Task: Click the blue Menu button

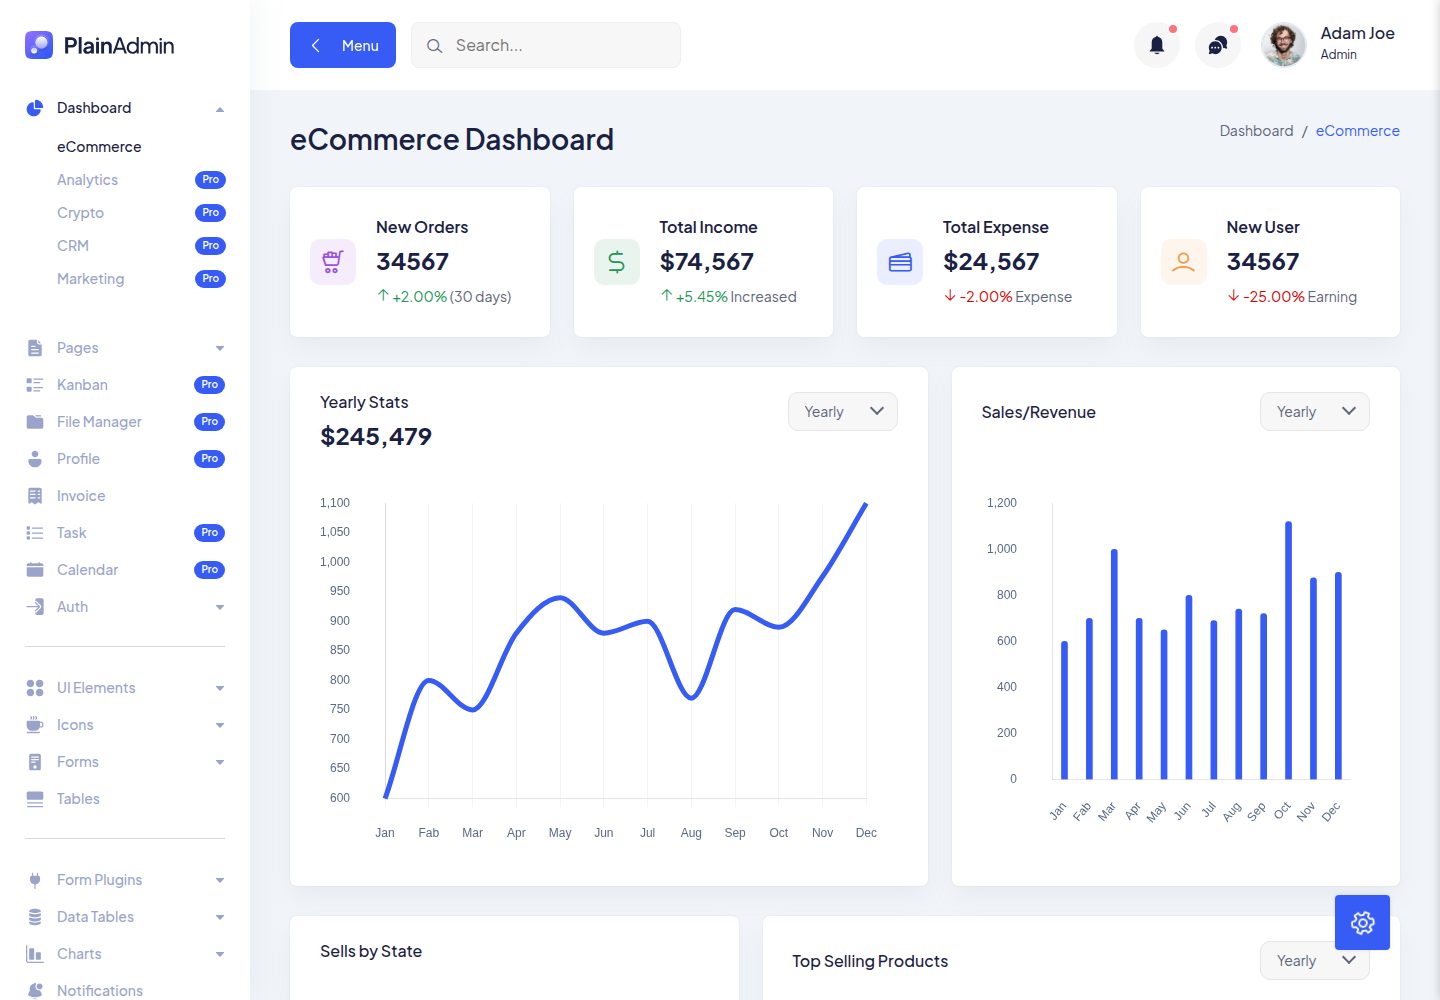Action: click(343, 45)
